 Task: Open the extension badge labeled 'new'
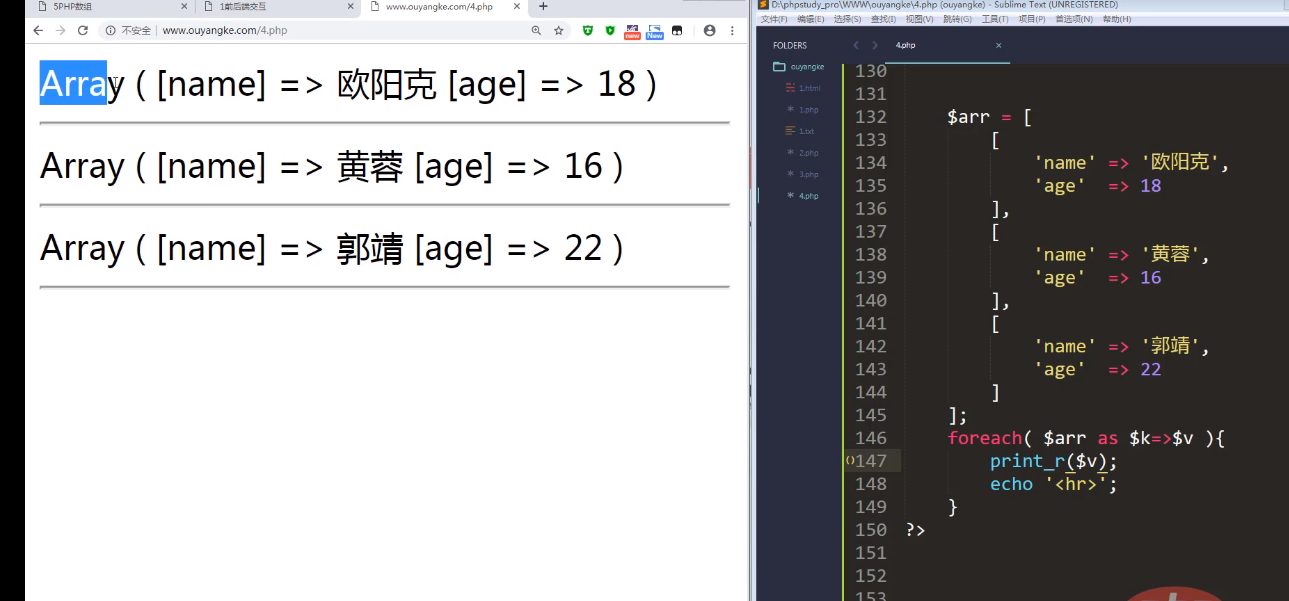[633, 30]
